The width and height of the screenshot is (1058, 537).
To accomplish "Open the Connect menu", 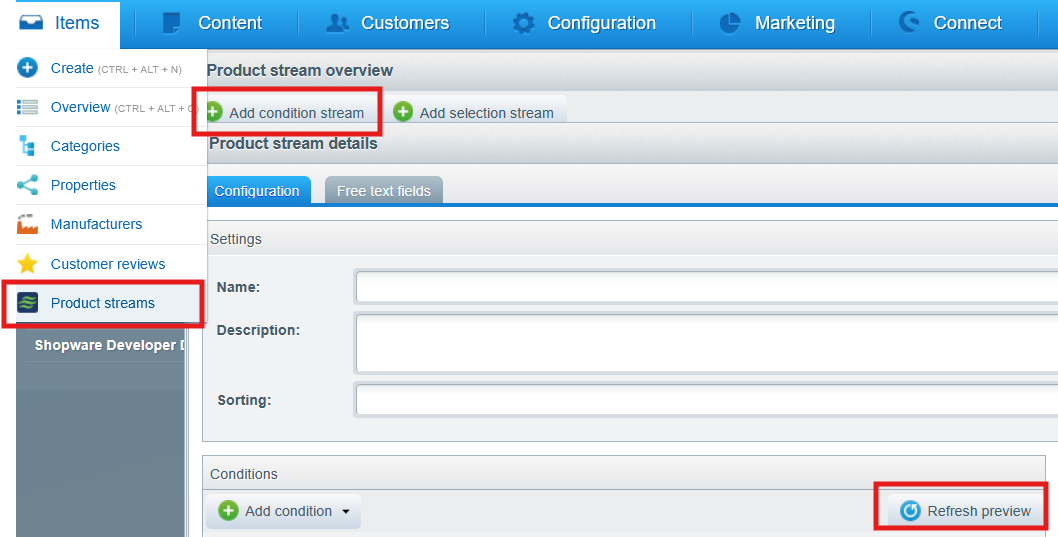I will point(950,23).
